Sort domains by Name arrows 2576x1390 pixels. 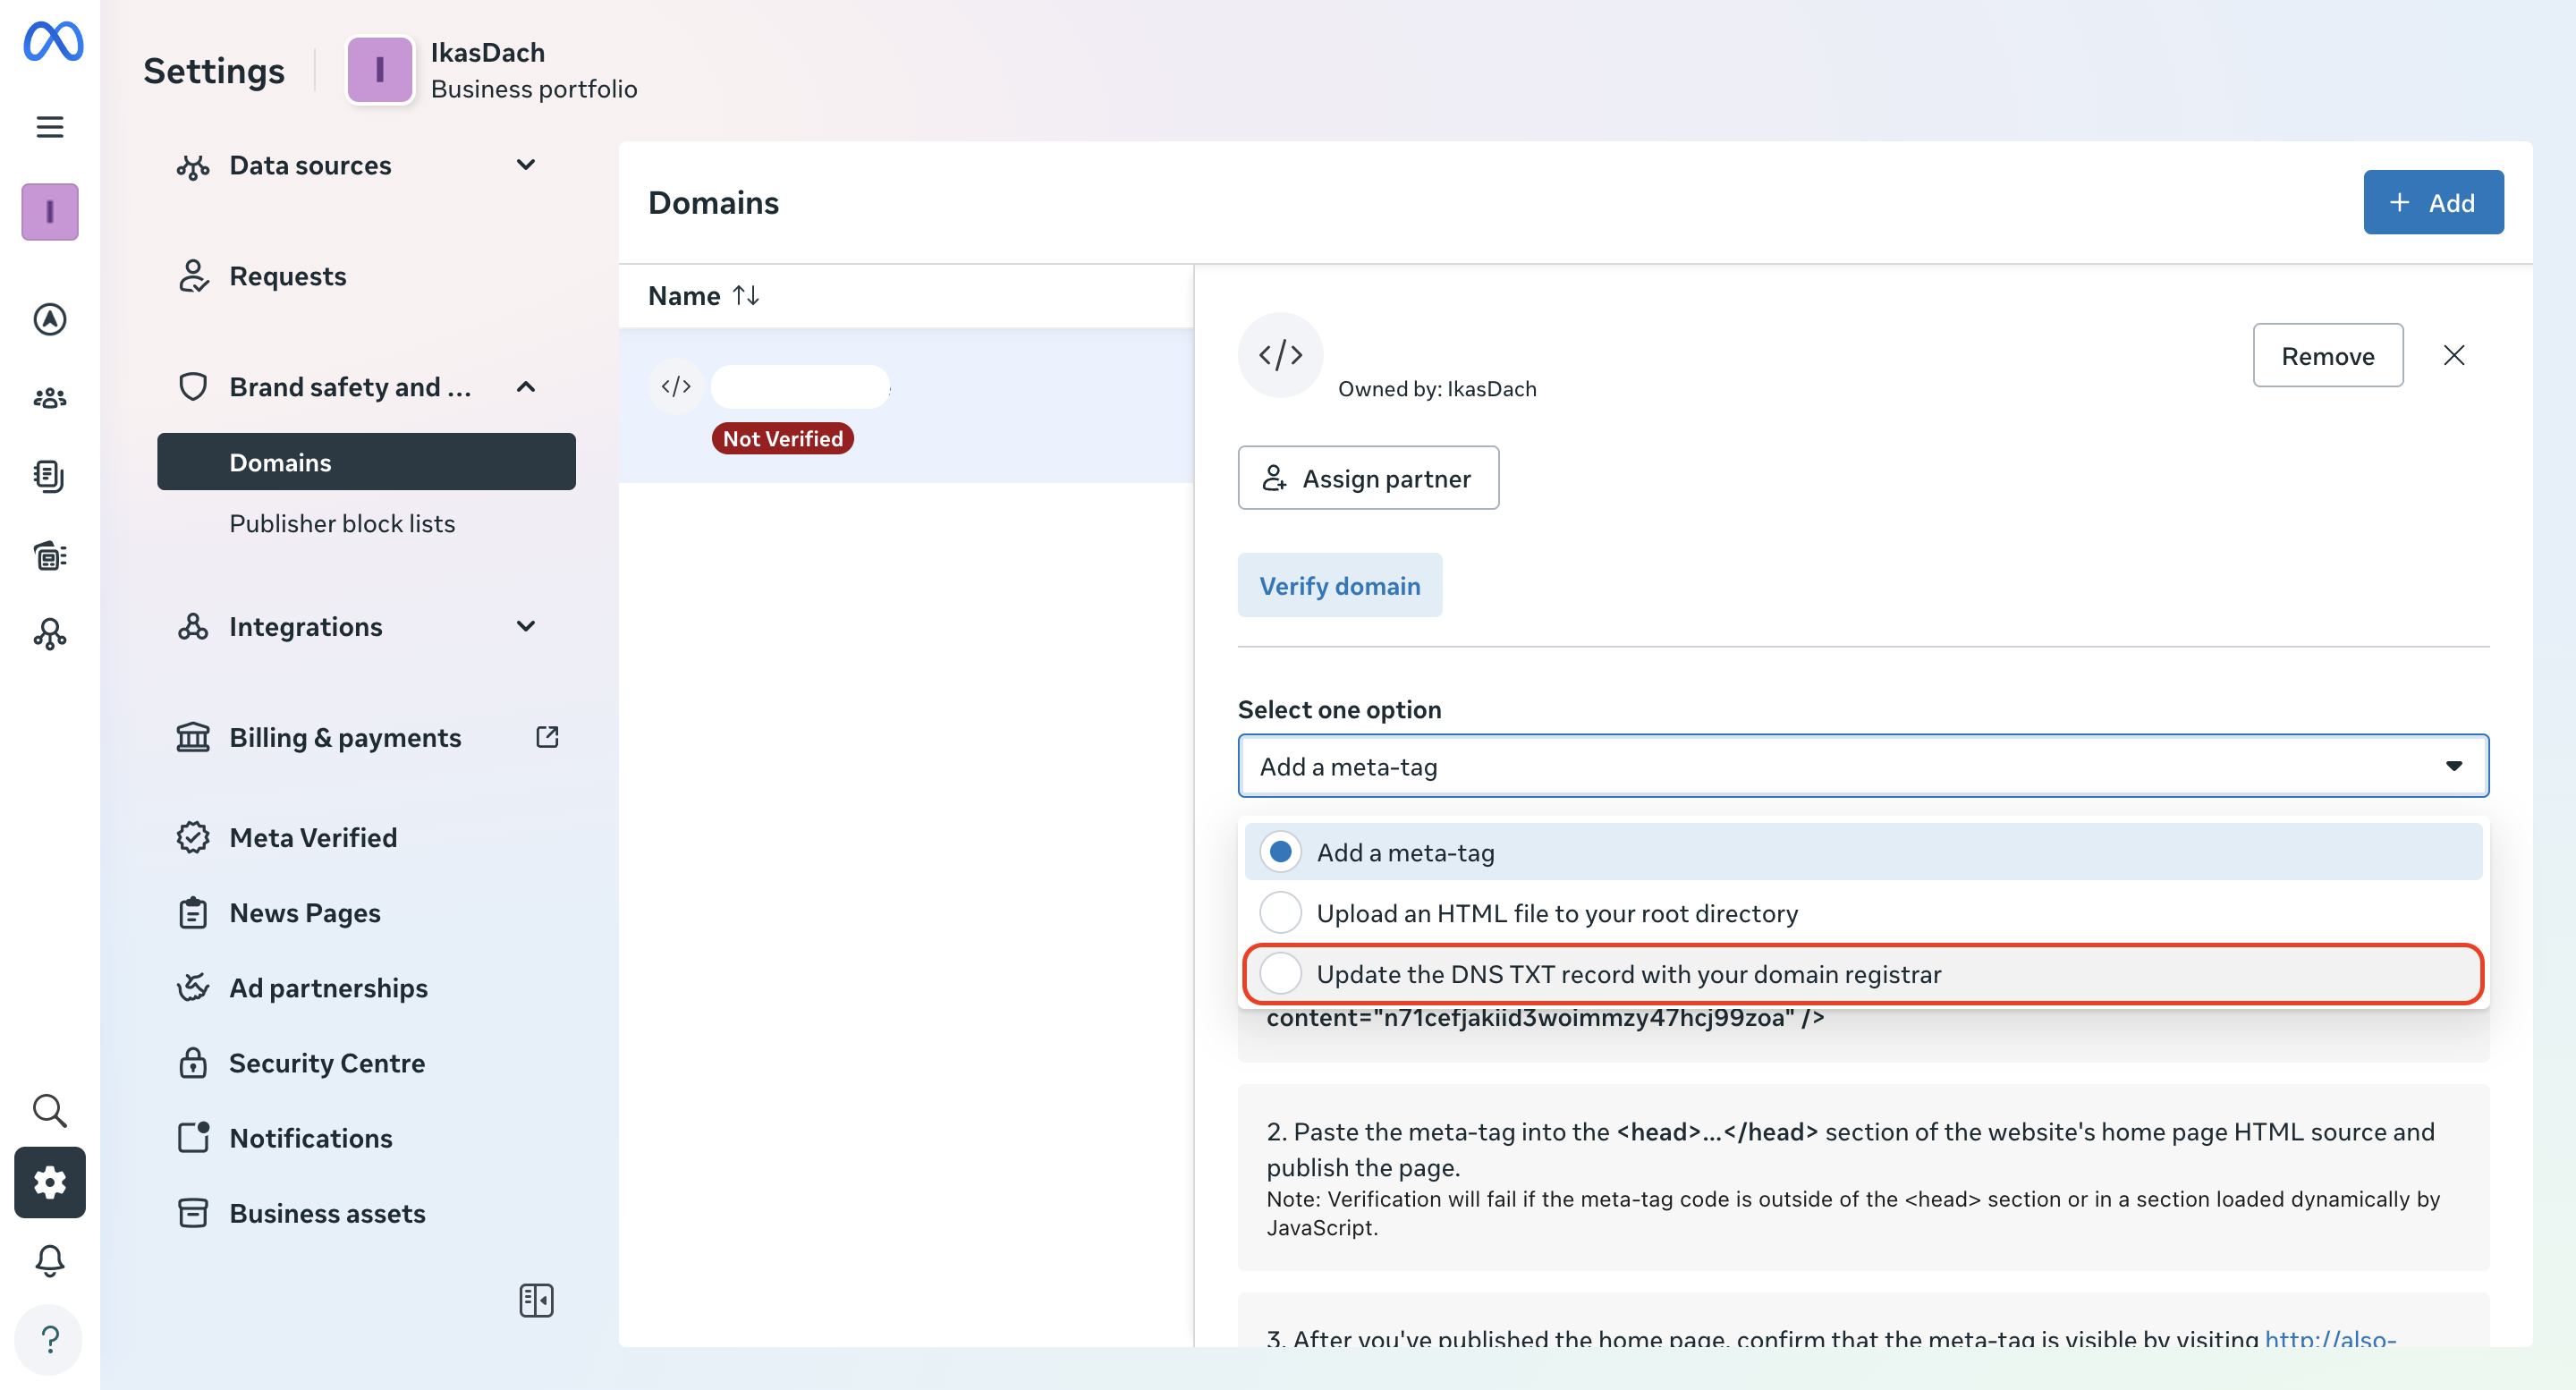click(x=746, y=296)
